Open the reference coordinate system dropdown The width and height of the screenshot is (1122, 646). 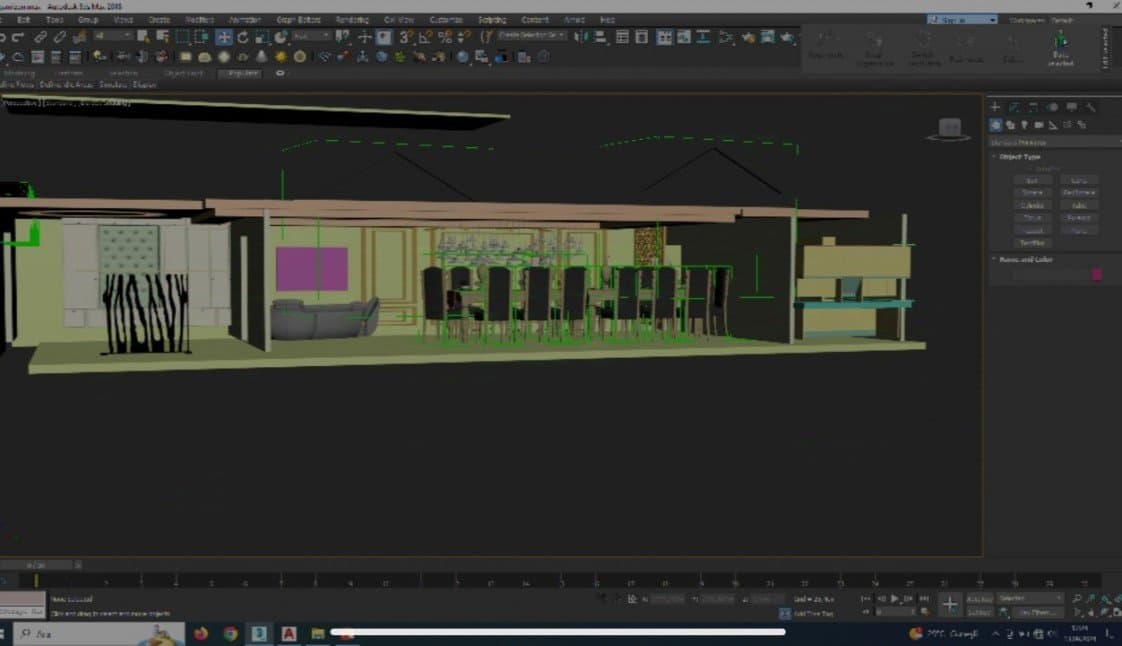click(x=311, y=36)
